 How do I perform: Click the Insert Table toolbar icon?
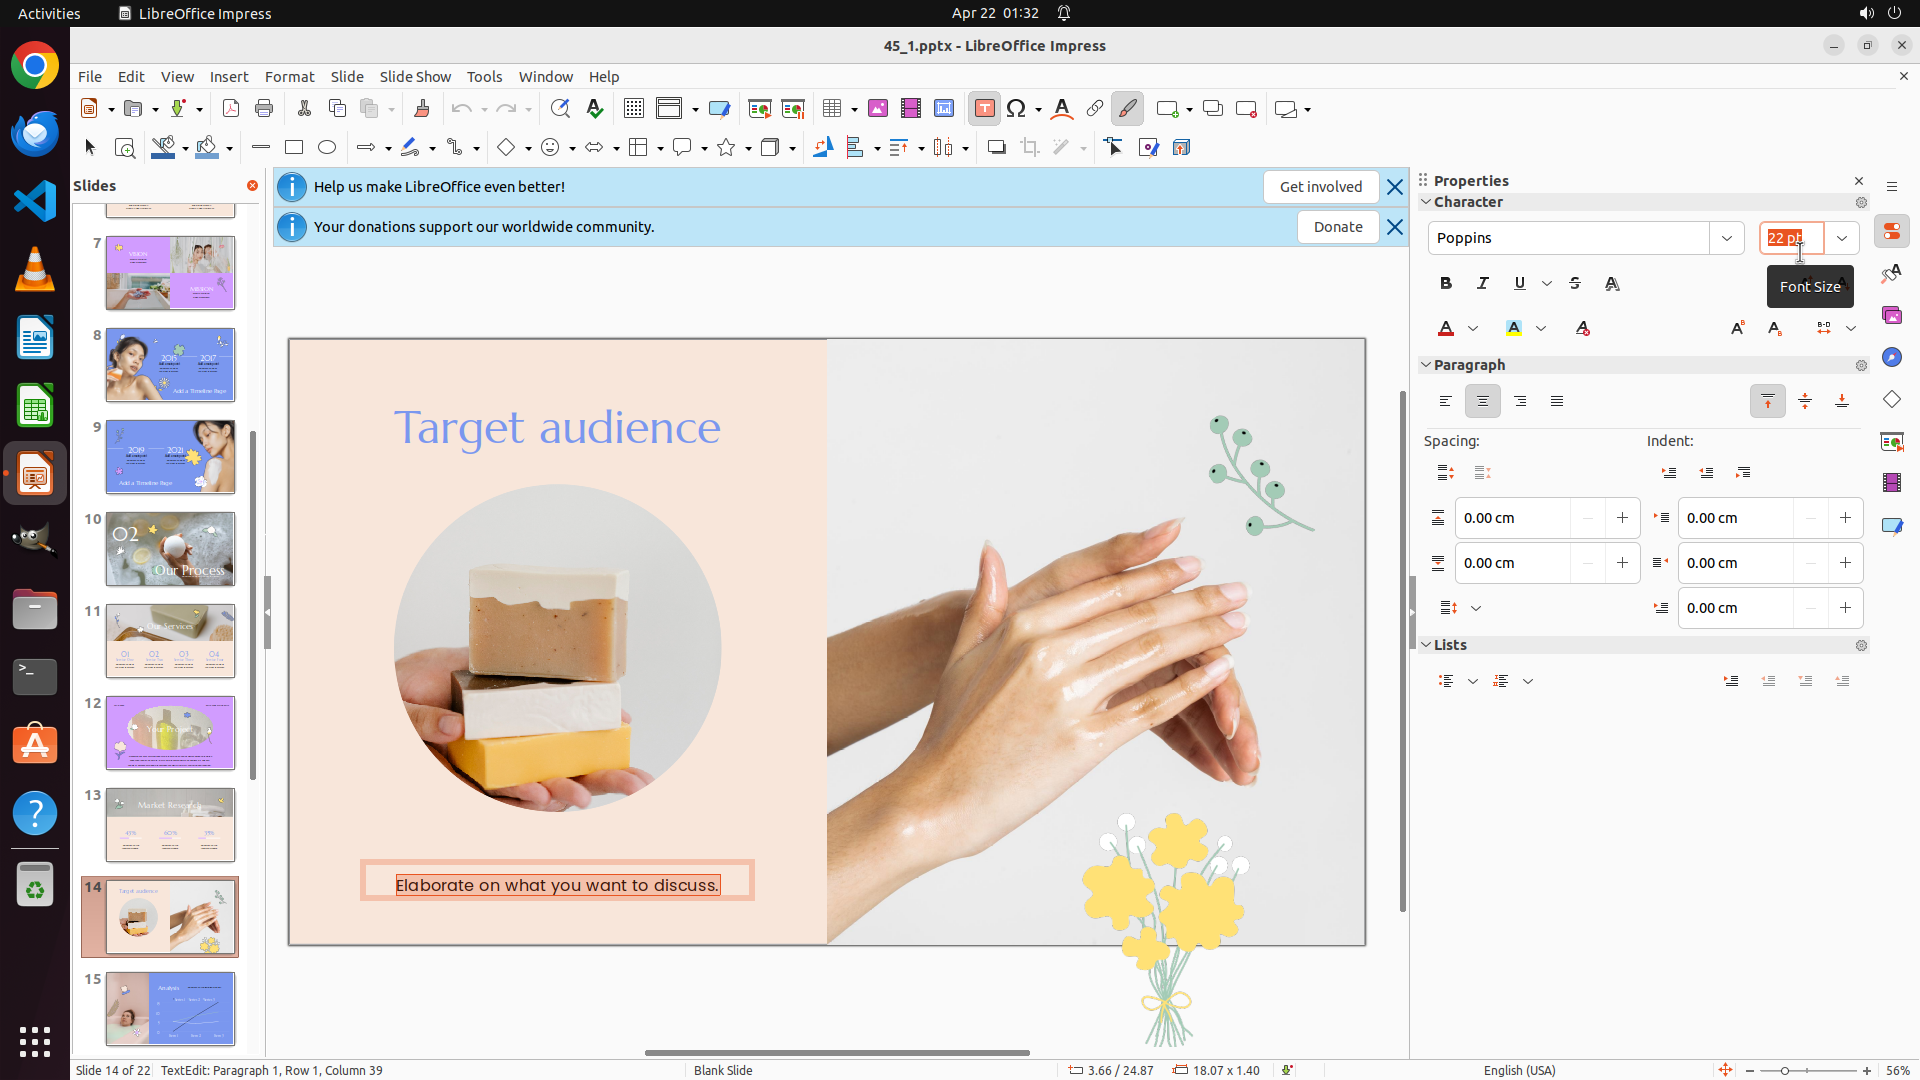click(832, 109)
